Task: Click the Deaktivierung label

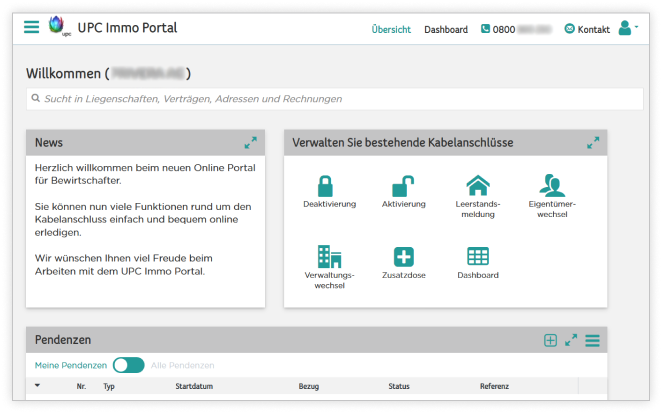Action: (329, 204)
